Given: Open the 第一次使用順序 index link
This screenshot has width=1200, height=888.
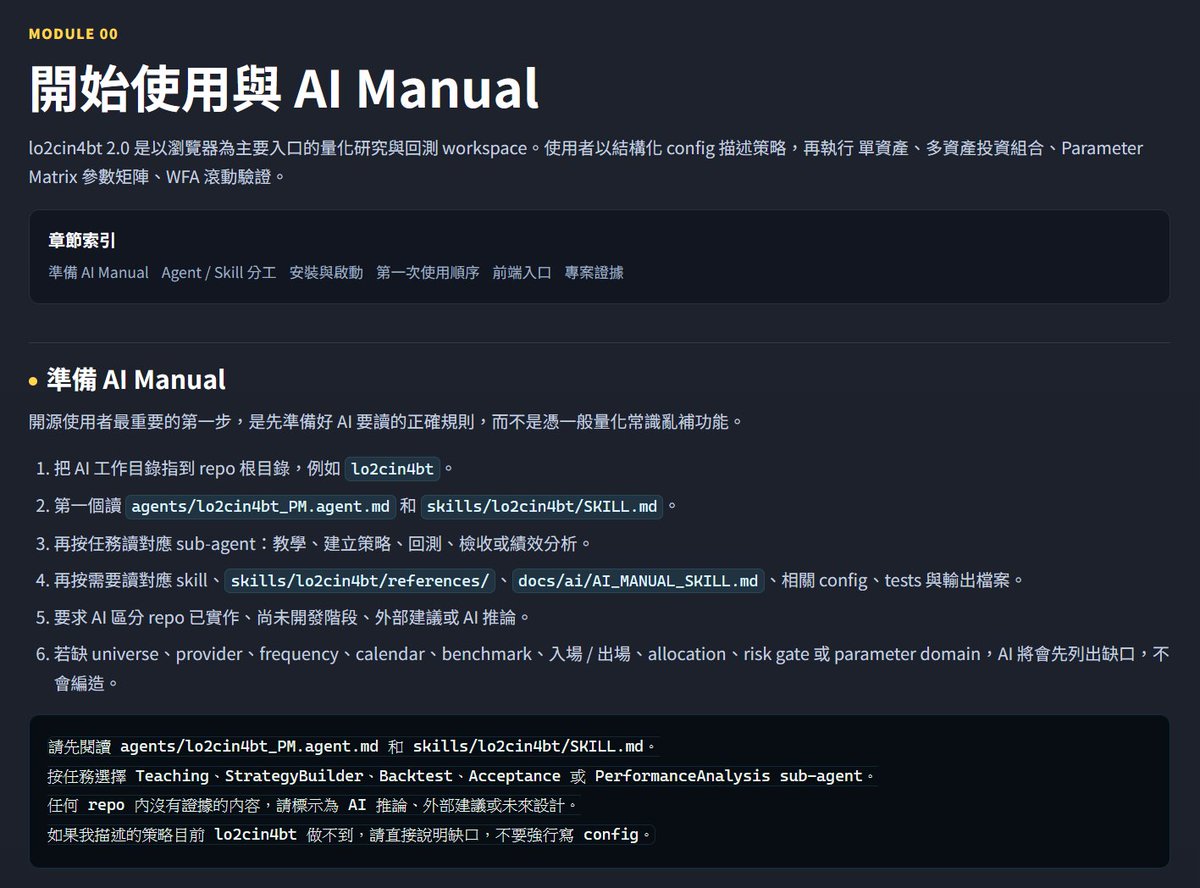Looking at the screenshot, I should [x=428, y=272].
